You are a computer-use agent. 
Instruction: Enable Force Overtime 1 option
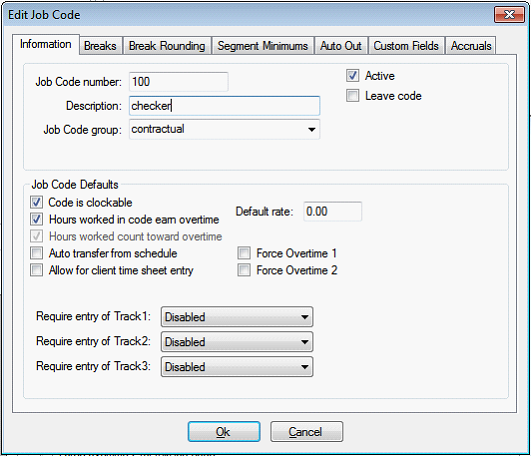(244, 253)
